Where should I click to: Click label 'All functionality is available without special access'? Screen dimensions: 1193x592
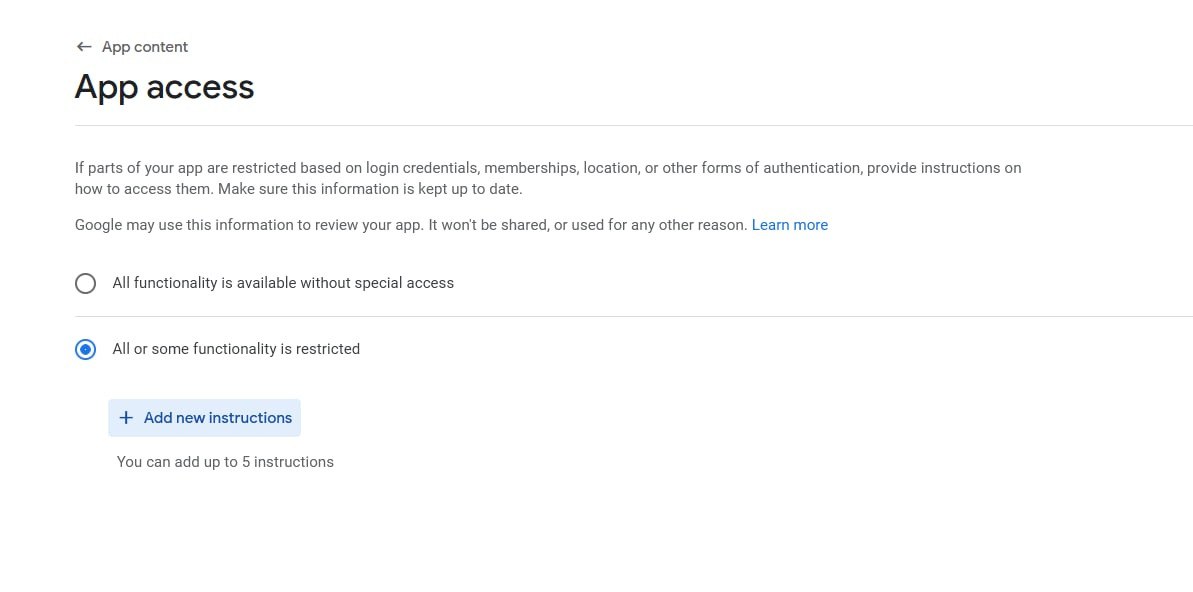[283, 283]
